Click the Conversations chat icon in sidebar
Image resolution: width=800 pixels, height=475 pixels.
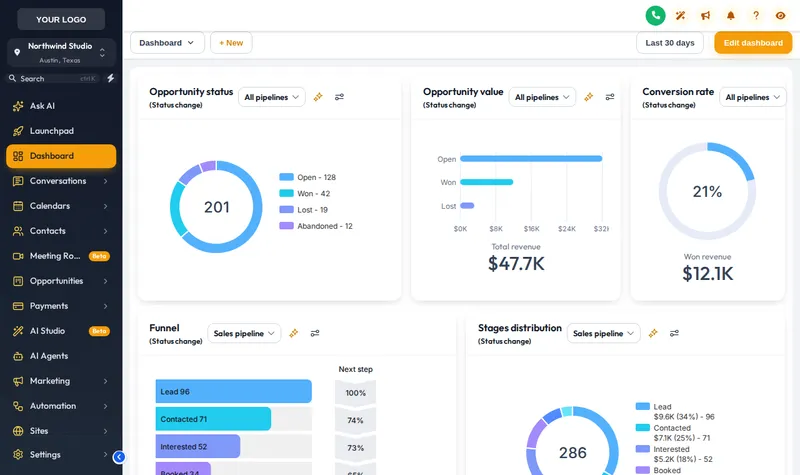(x=18, y=181)
